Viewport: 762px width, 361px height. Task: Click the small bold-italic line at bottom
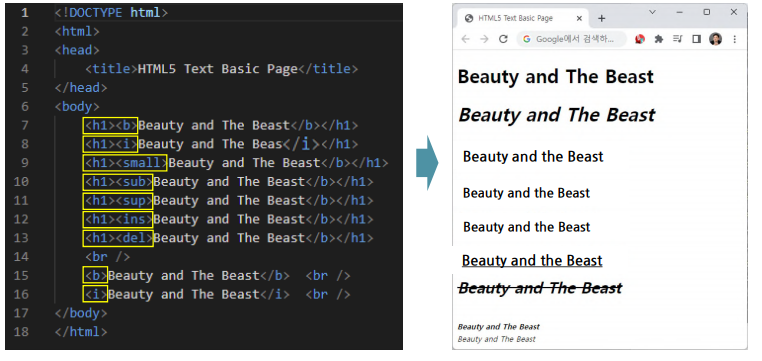499,327
